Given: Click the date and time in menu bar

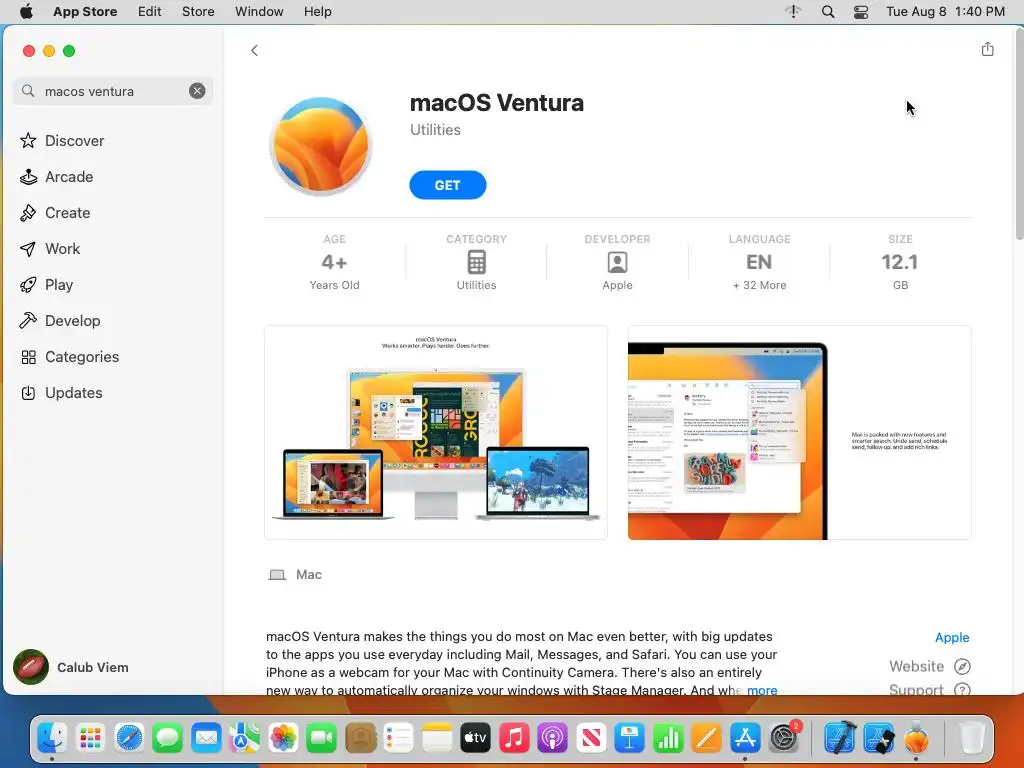Looking at the screenshot, I should (x=945, y=11).
